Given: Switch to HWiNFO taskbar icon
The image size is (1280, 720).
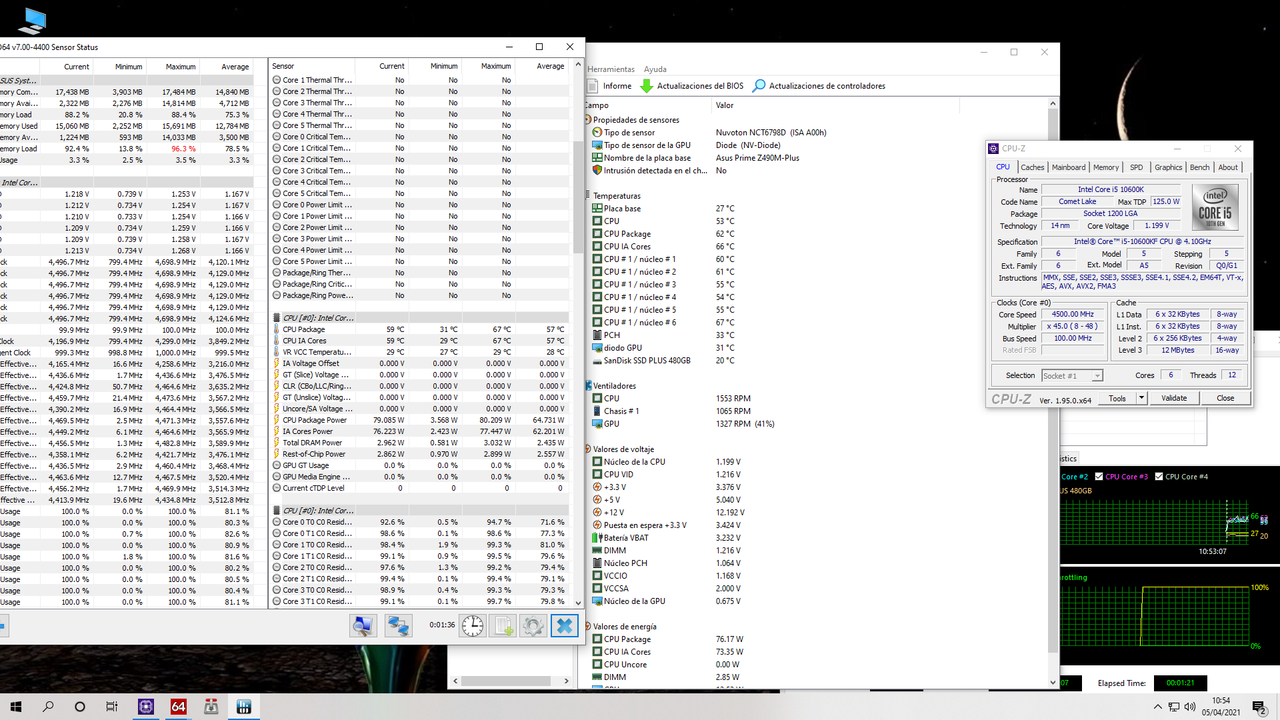Looking at the screenshot, I should point(243,706).
